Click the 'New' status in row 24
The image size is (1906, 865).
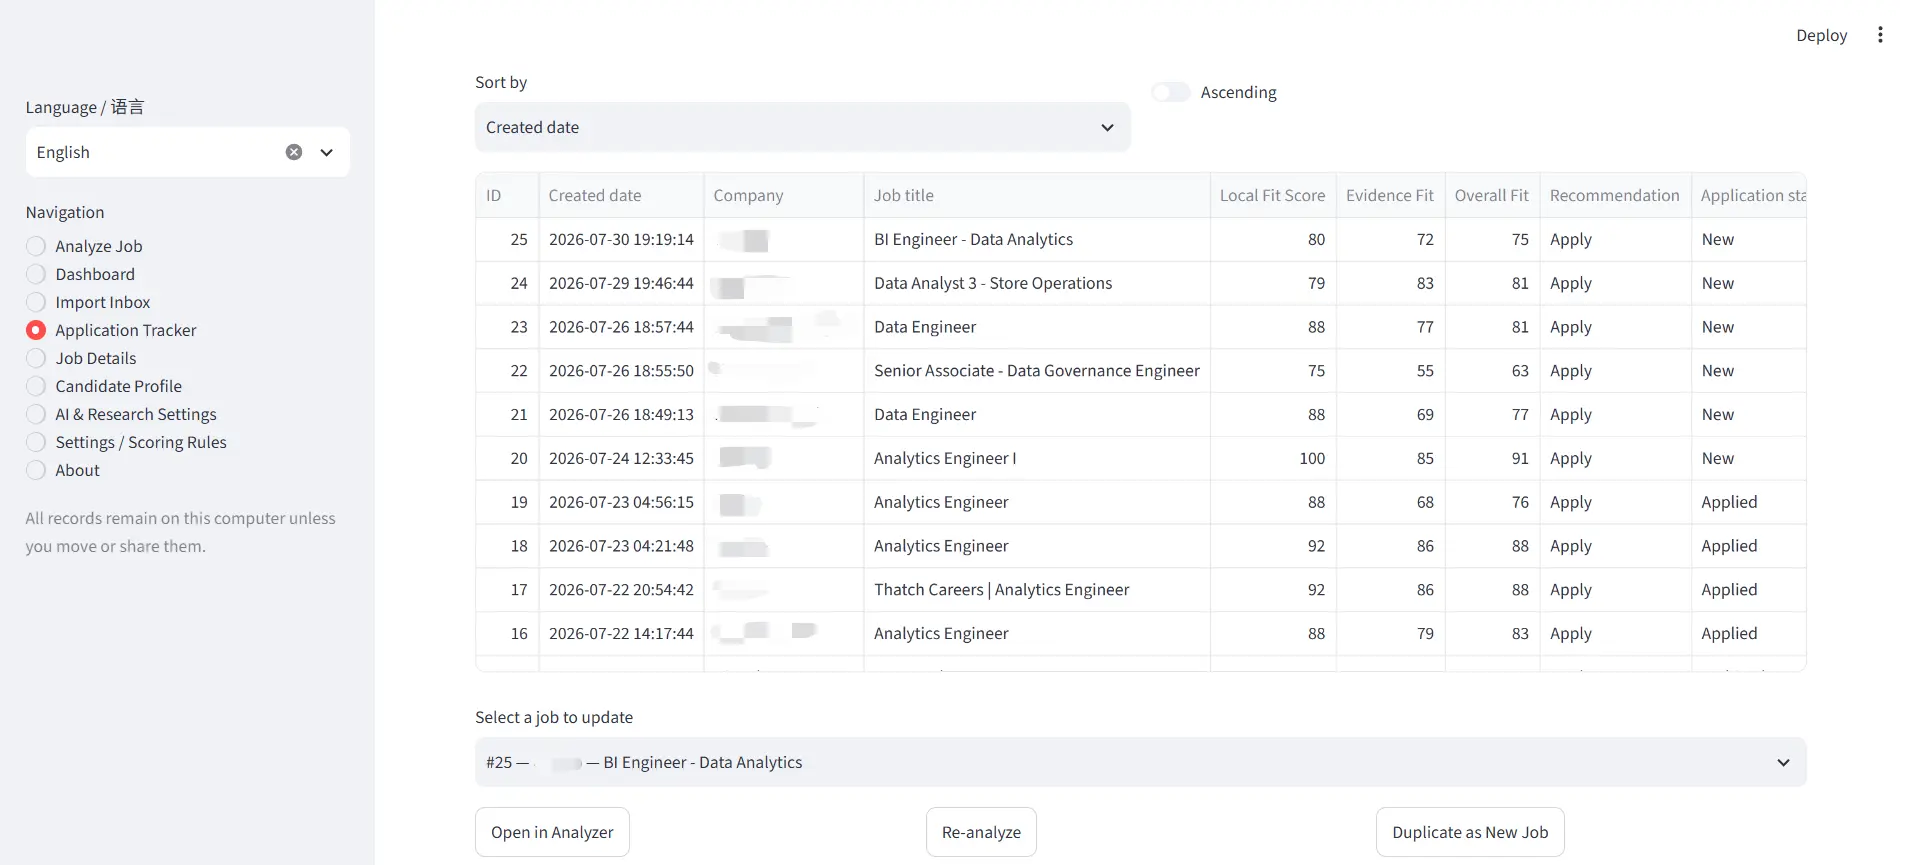point(1749,284)
